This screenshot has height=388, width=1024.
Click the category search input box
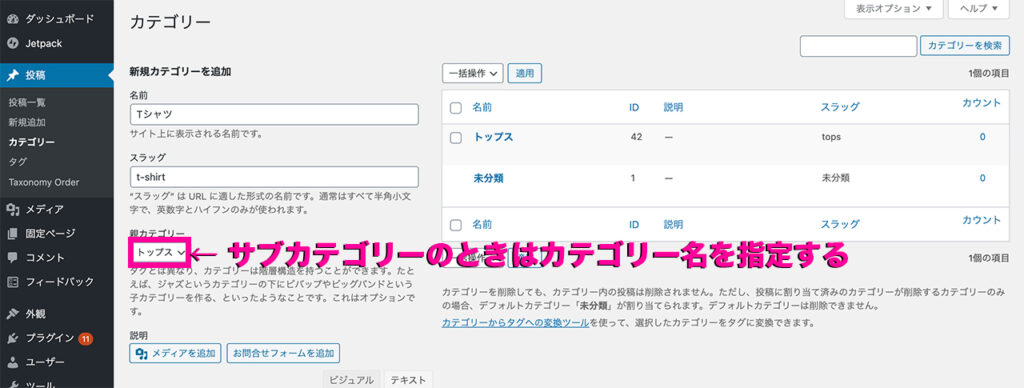click(x=858, y=46)
